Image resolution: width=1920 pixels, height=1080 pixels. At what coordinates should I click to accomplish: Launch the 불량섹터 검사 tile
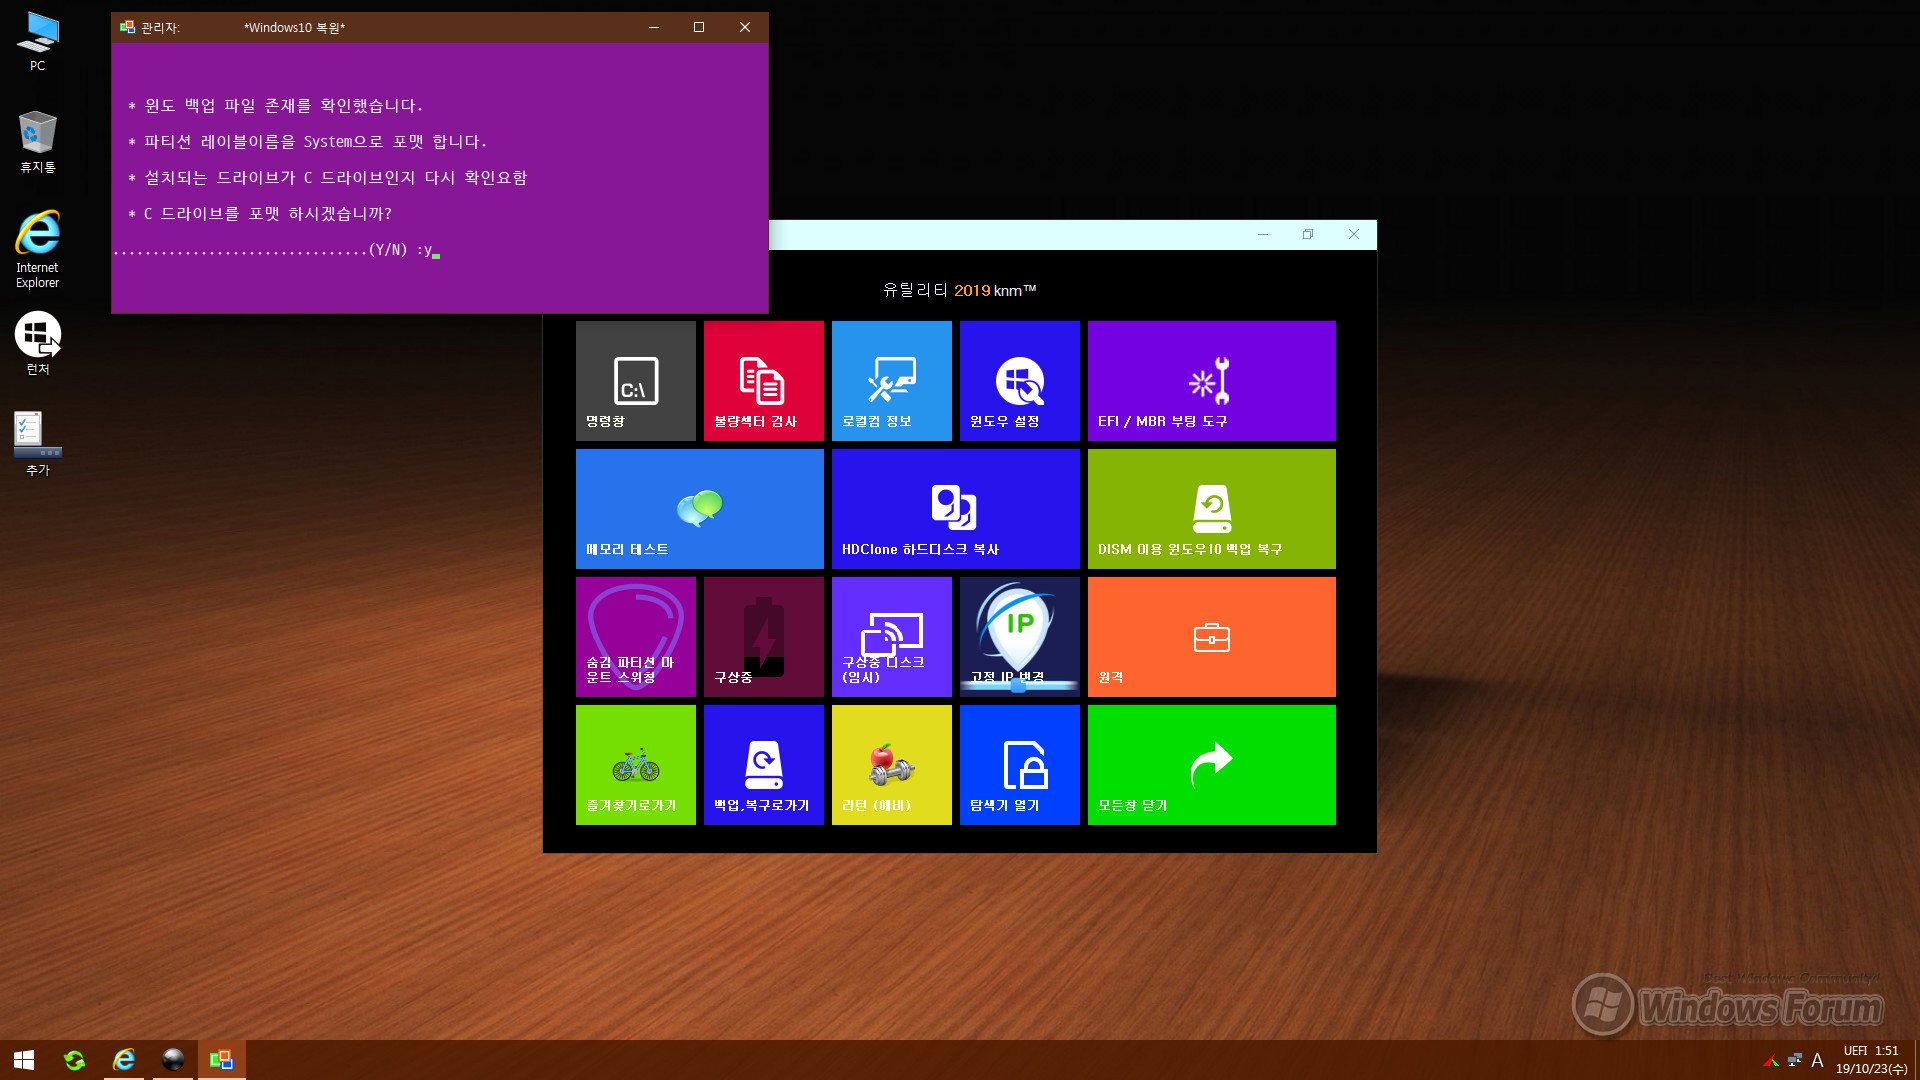pos(763,381)
